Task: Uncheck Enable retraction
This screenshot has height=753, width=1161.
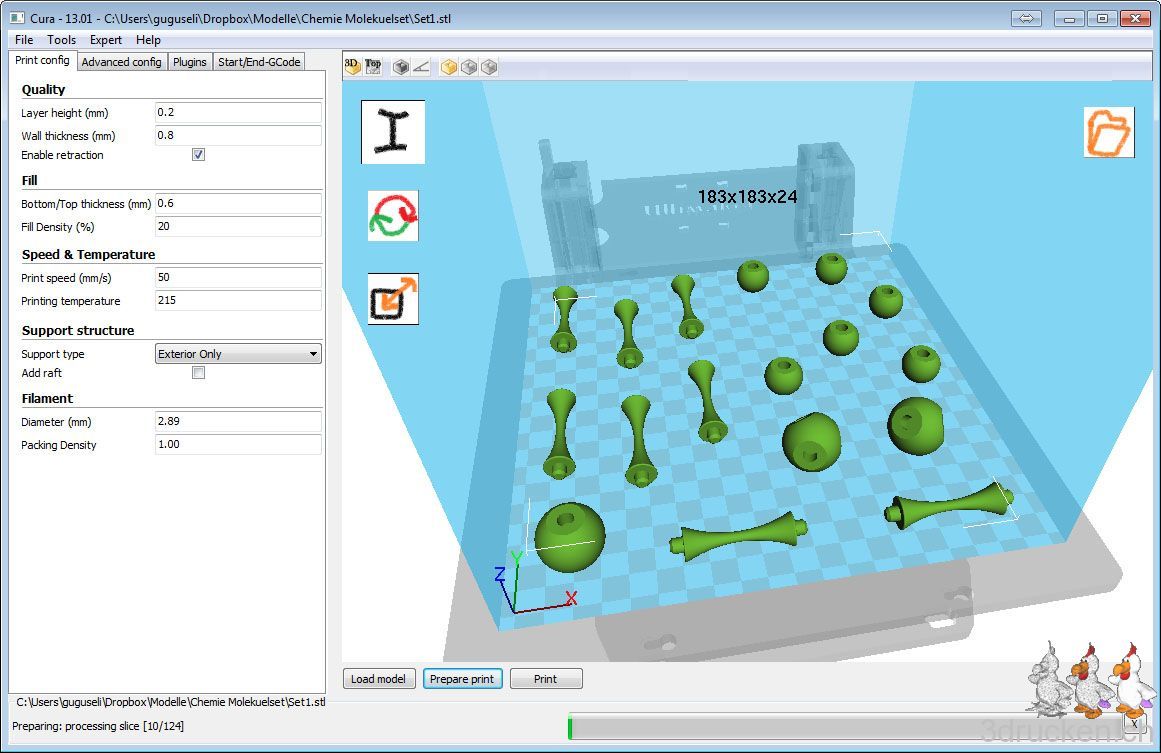Action: coord(198,155)
